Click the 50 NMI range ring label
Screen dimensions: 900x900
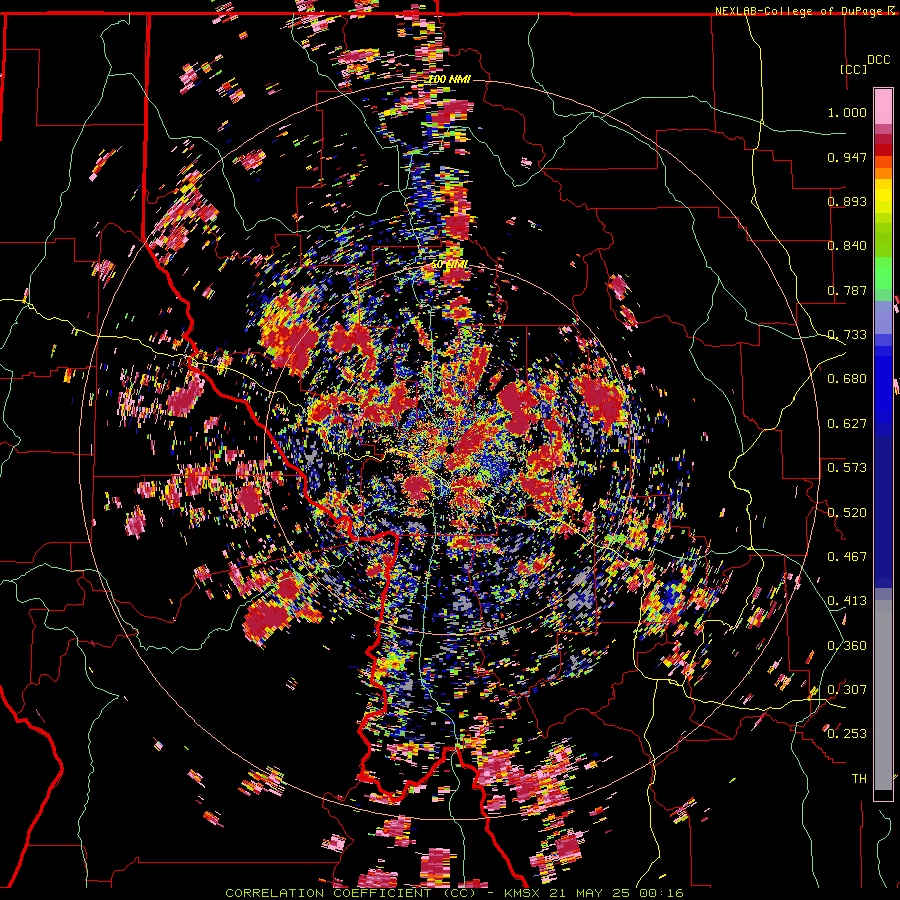(449, 265)
